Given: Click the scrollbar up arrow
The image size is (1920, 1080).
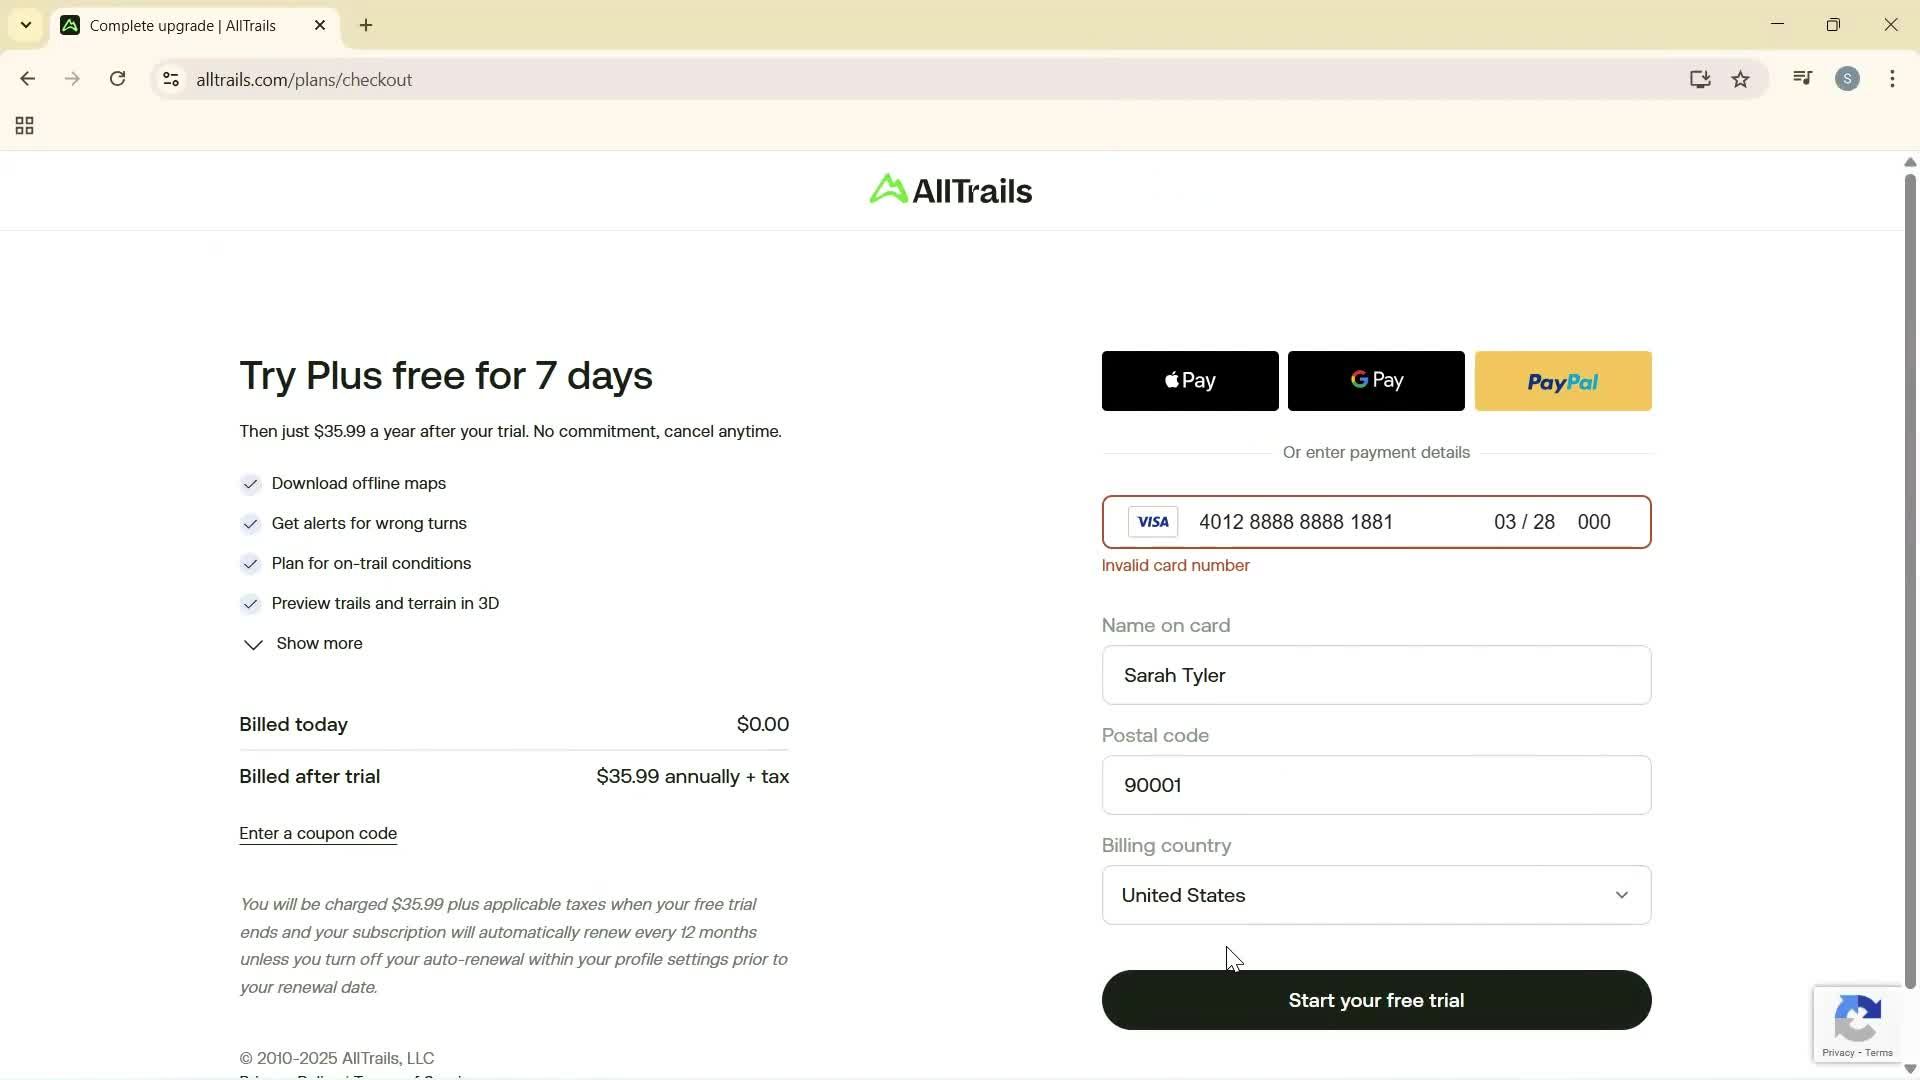Looking at the screenshot, I should tap(1909, 161).
